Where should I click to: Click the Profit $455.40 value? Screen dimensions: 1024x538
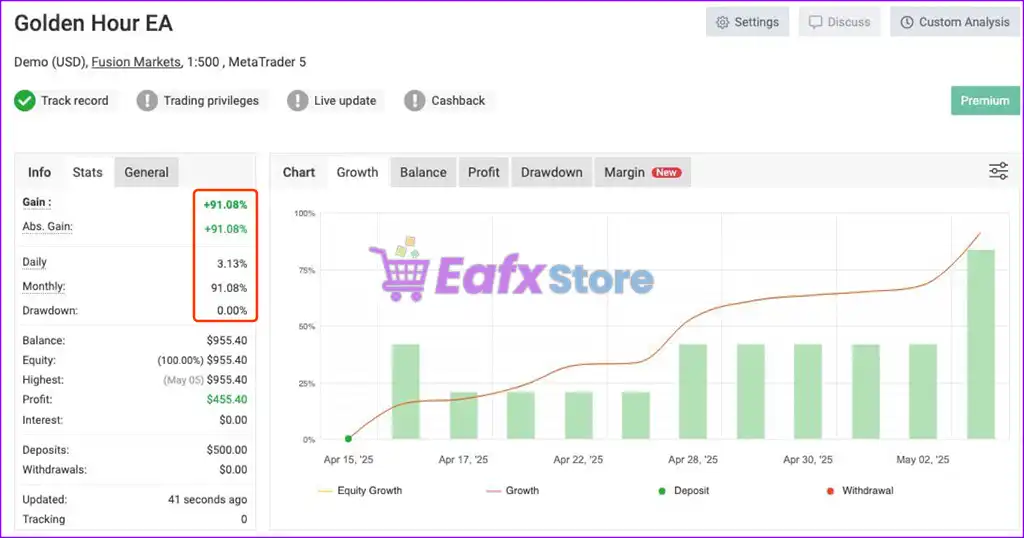pyautogui.click(x=227, y=400)
